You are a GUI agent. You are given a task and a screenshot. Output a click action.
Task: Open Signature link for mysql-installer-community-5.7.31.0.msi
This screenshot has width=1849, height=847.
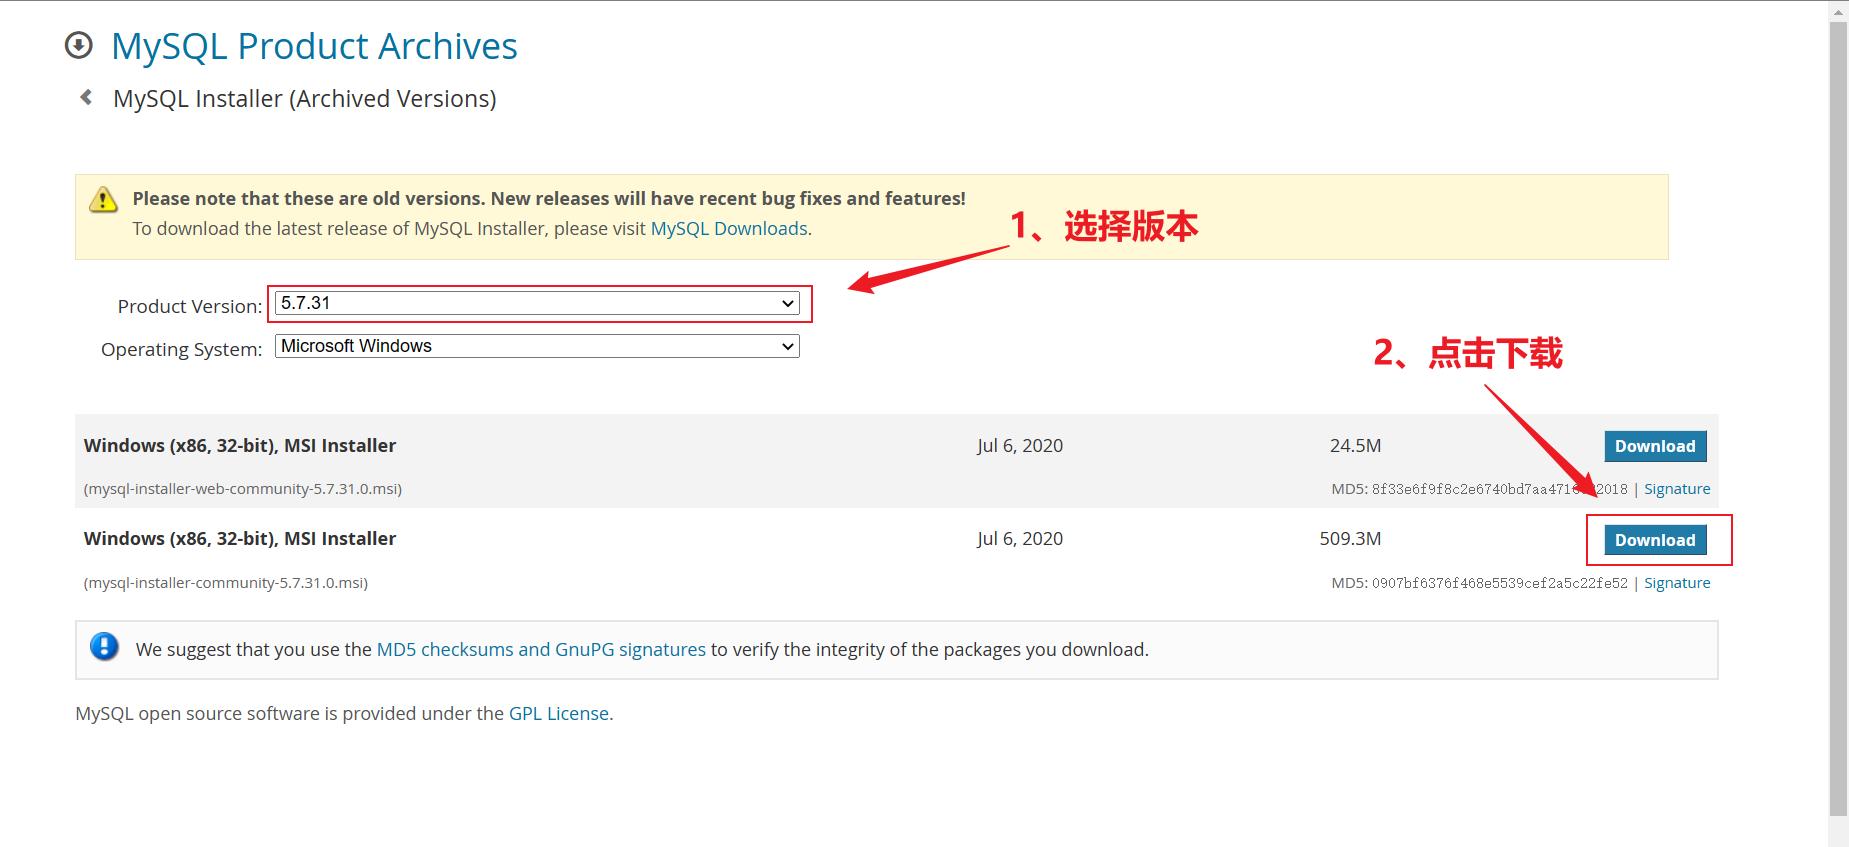1677,583
